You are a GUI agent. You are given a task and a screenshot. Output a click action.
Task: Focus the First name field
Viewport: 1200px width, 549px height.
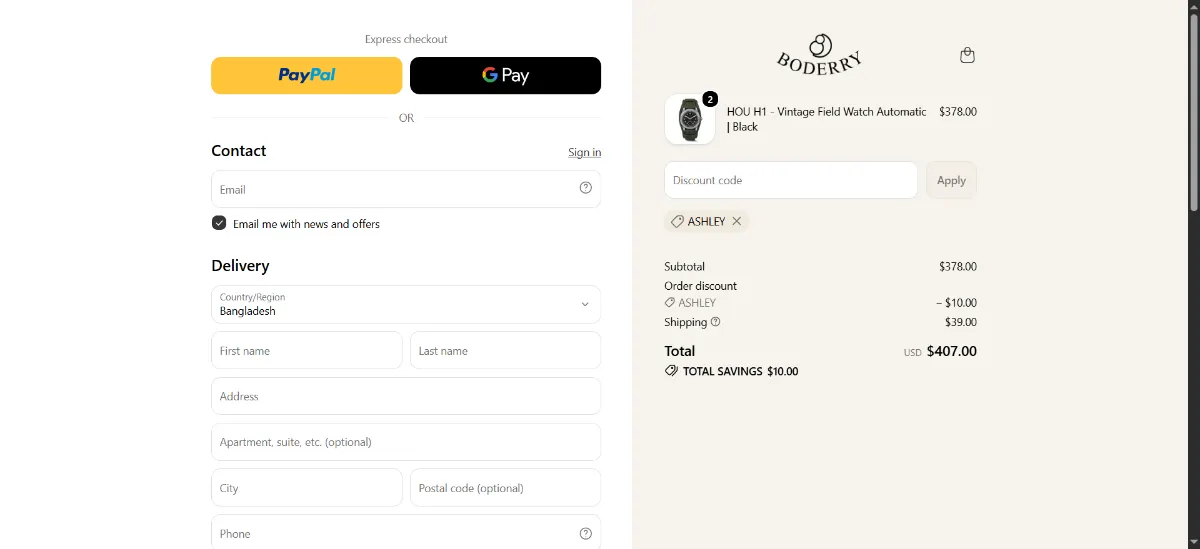[307, 351]
